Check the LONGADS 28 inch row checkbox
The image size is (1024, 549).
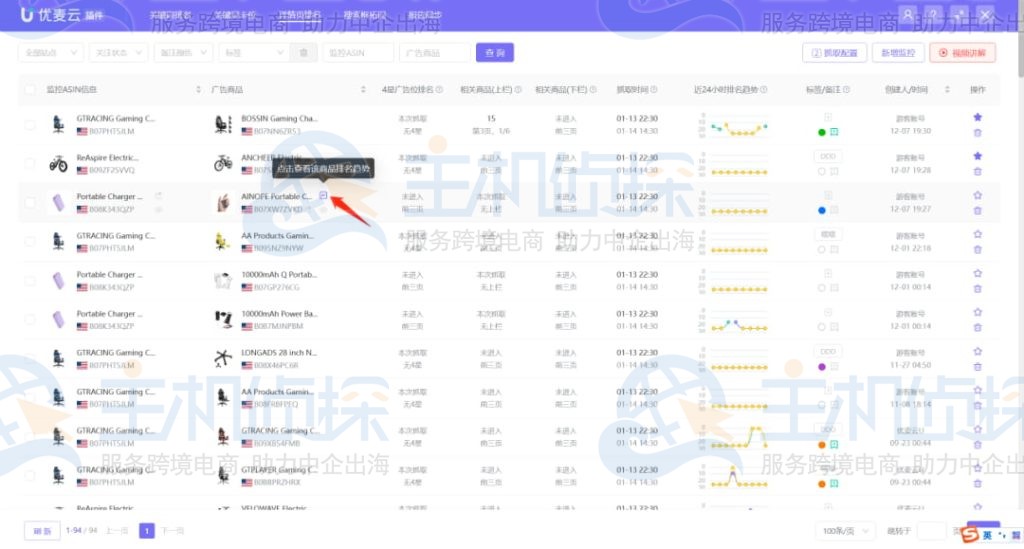coord(30,358)
